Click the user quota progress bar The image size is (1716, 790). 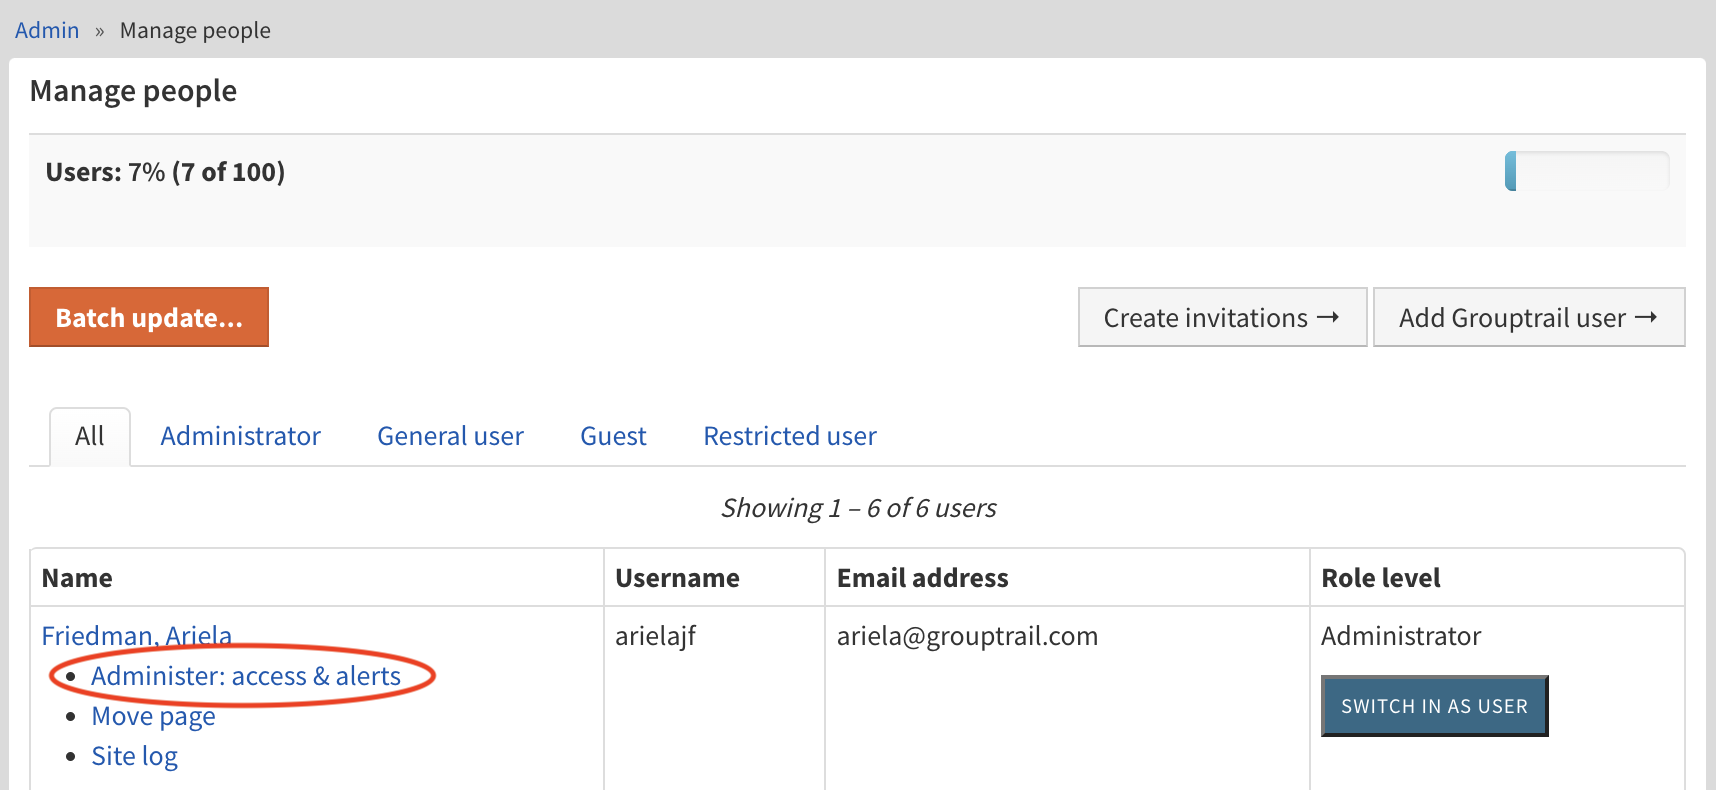pyautogui.click(x=1586, y=171)
